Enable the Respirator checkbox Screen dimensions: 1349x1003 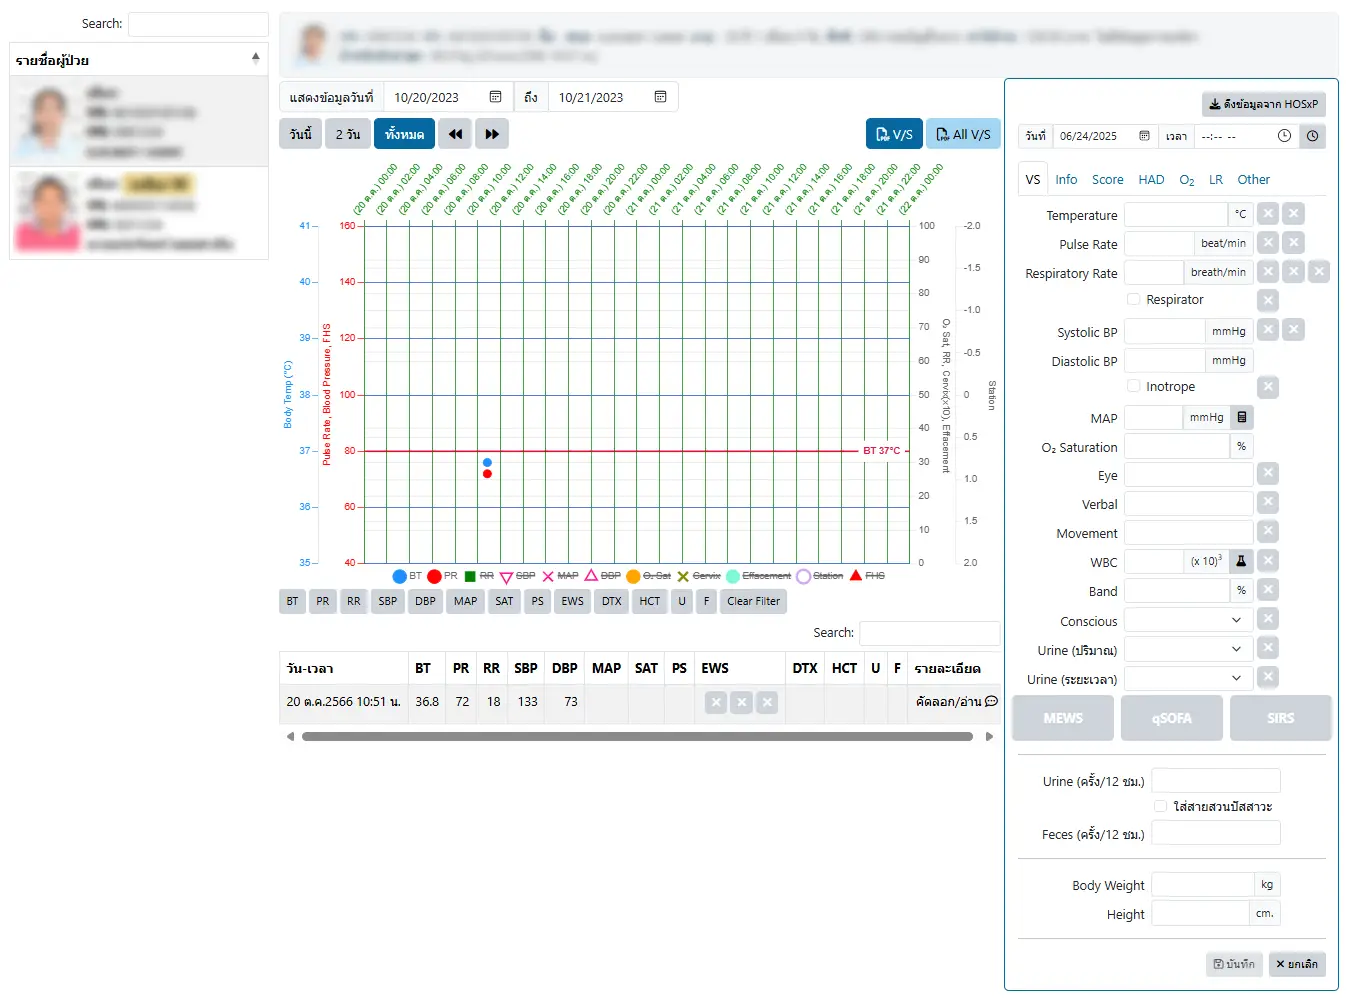[1133, 299]
